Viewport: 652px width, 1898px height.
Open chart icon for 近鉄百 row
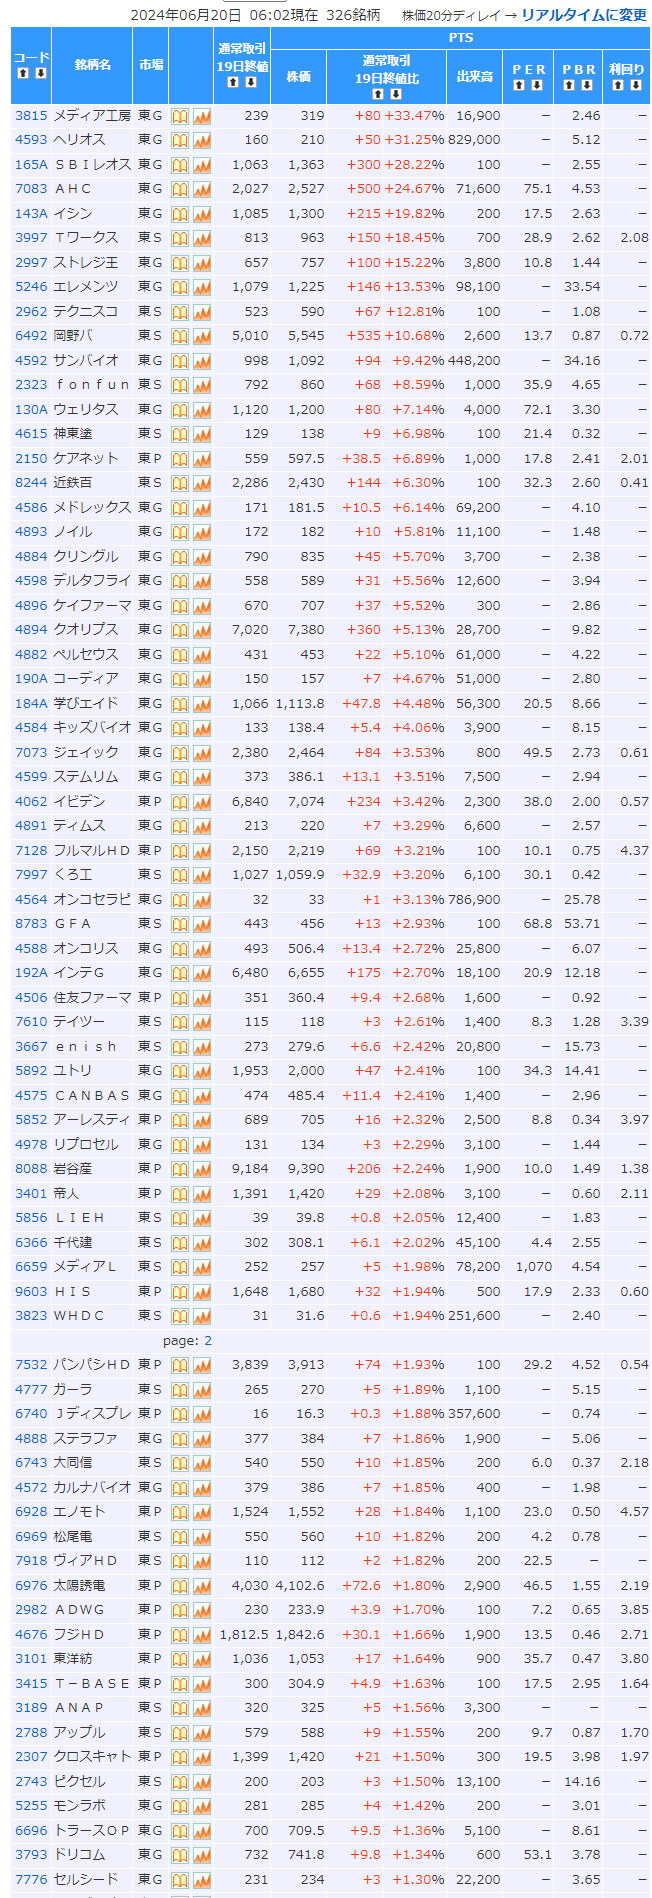[x=202, y=483]
